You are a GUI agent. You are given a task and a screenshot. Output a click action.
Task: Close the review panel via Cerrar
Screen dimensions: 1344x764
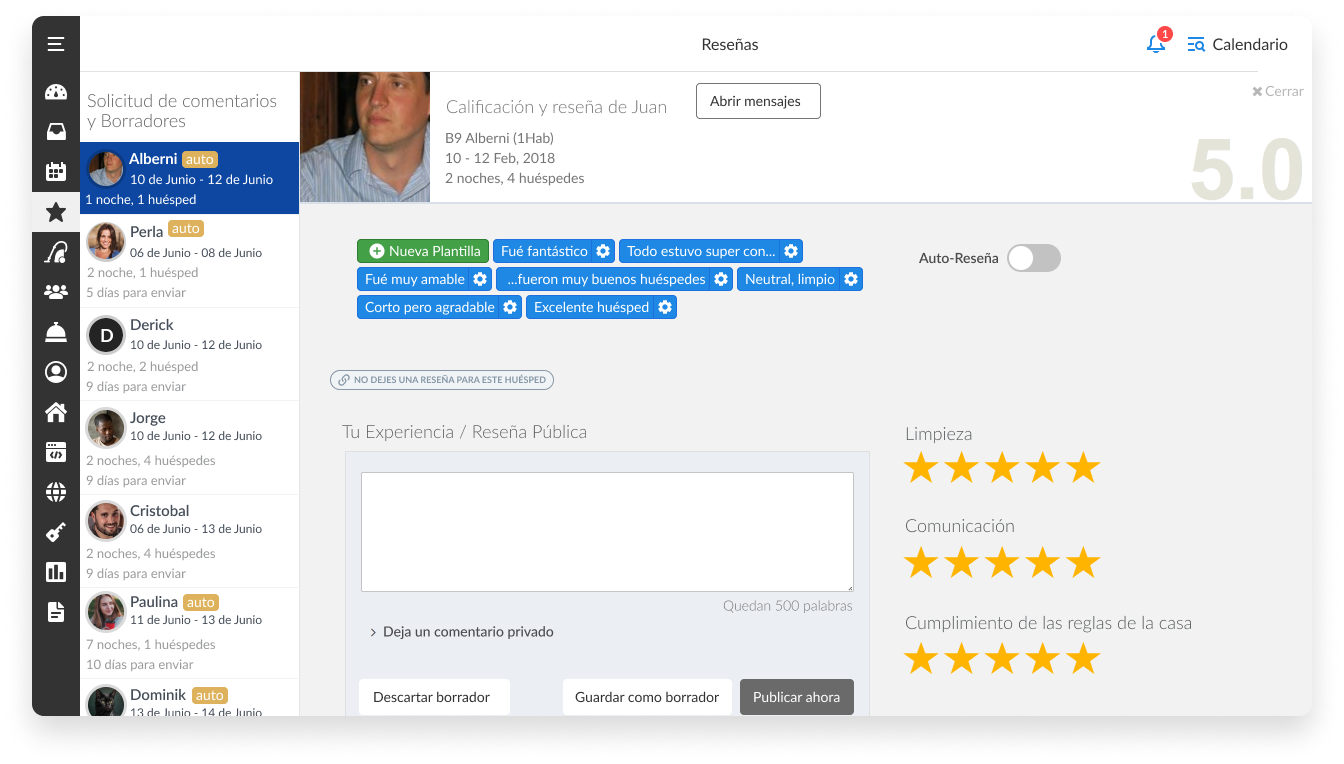[x=1278, y=91]
